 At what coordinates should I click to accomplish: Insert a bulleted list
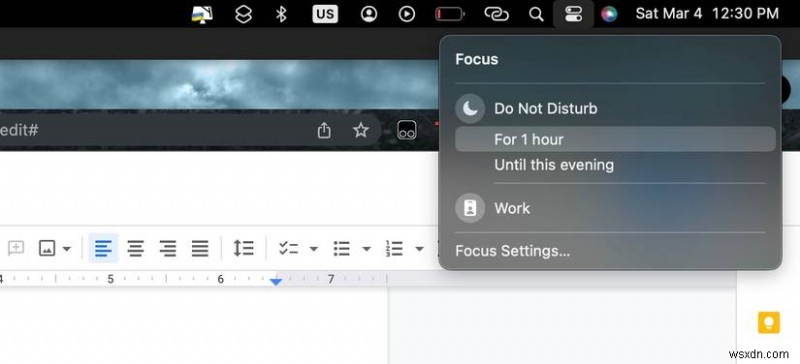(341, 249)
